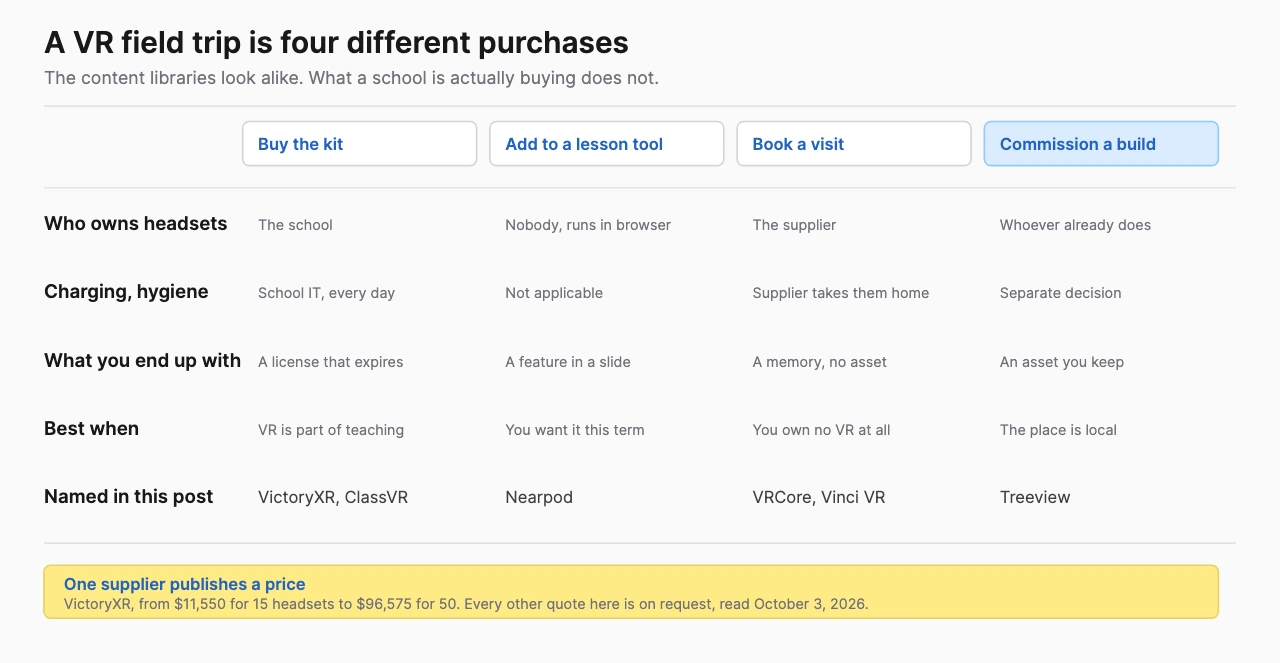Click the cell 'A feature in a slide'
Viewport: 1280px width, 663px height.
click(x=568, y=362)
